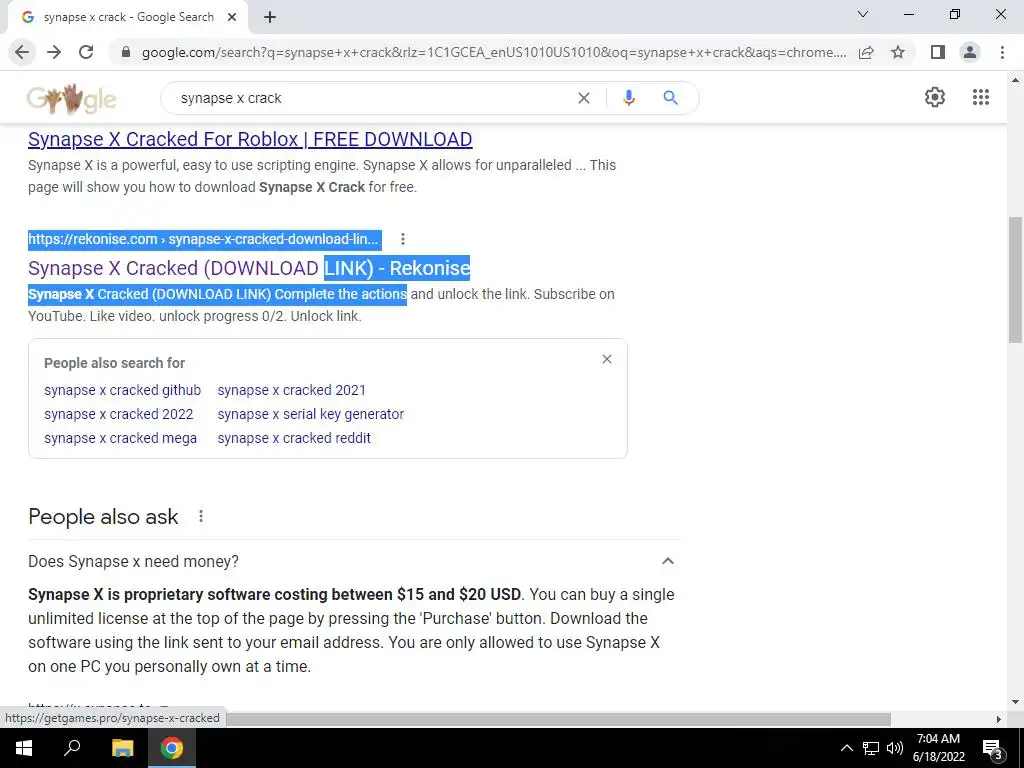Image resolution: width=1024 pixels, height=768 pixels.
Task: Click the scroll up arrow
Action: [1015, 80]
